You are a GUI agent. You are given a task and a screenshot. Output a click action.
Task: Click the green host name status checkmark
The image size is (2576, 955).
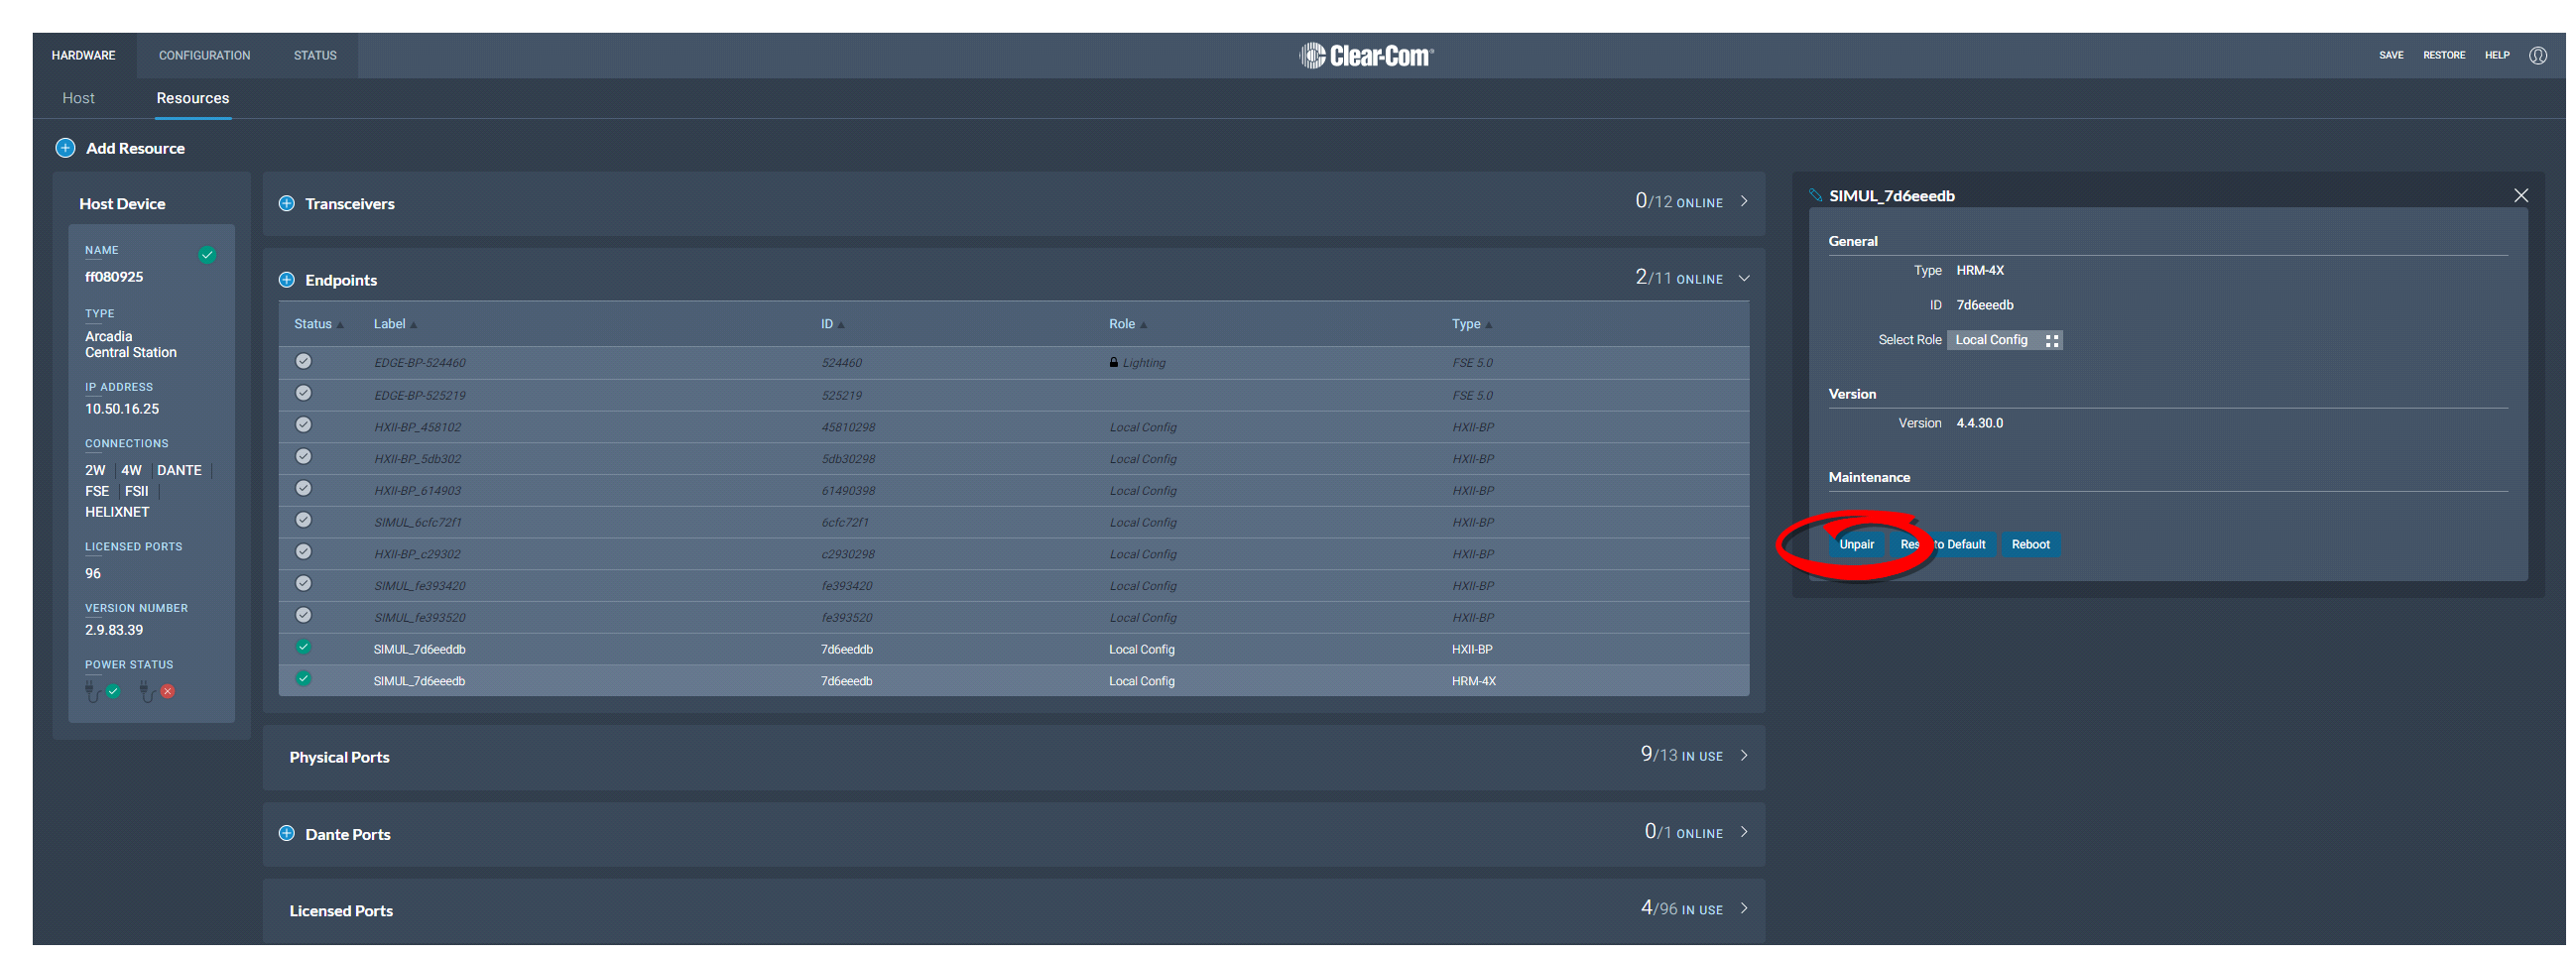point(207,255)
